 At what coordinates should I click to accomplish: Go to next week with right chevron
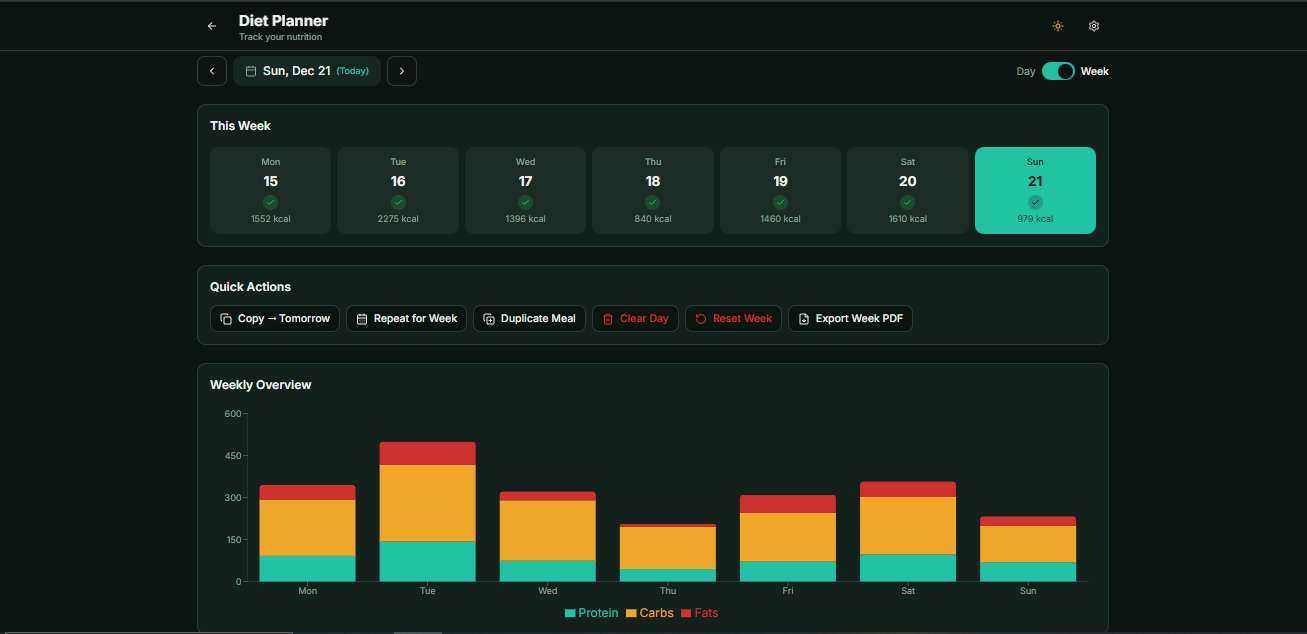(402, 71)
